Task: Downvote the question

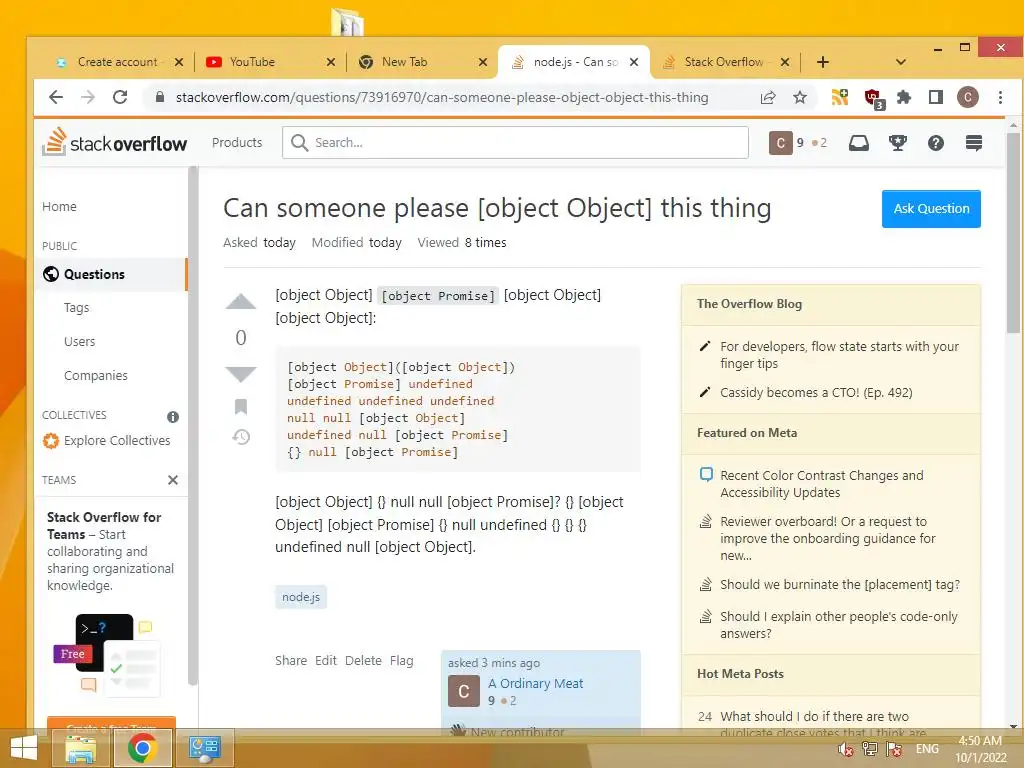Action: click(241, 374)
